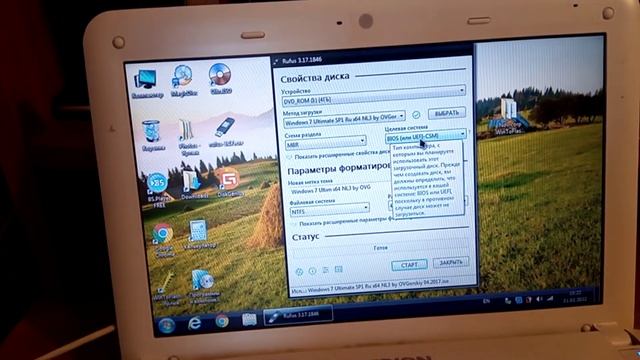Show the Rufus log icon
This screenshot has height=360, width=640.
pos(338,269)
